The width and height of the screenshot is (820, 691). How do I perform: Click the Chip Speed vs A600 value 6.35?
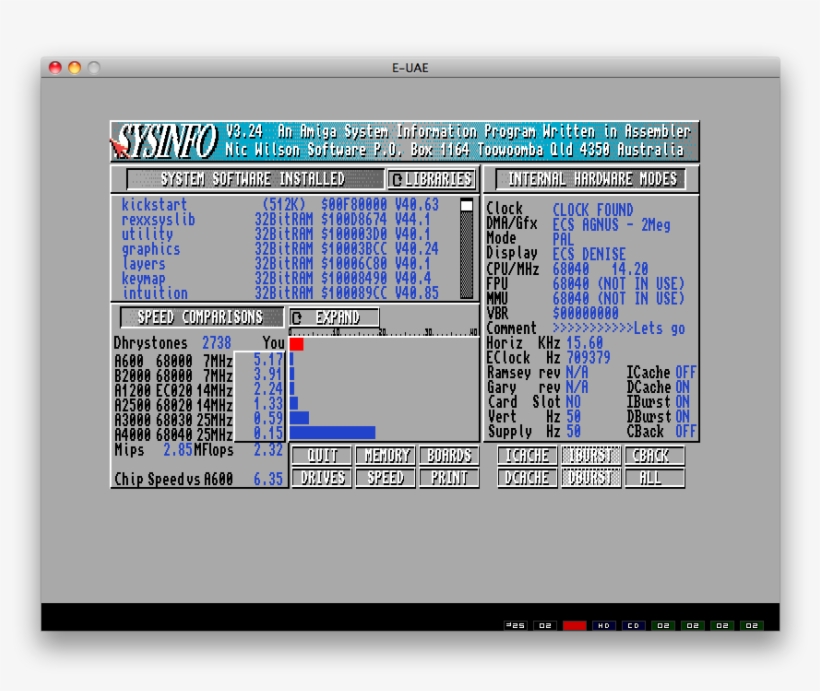click(268, 479)
